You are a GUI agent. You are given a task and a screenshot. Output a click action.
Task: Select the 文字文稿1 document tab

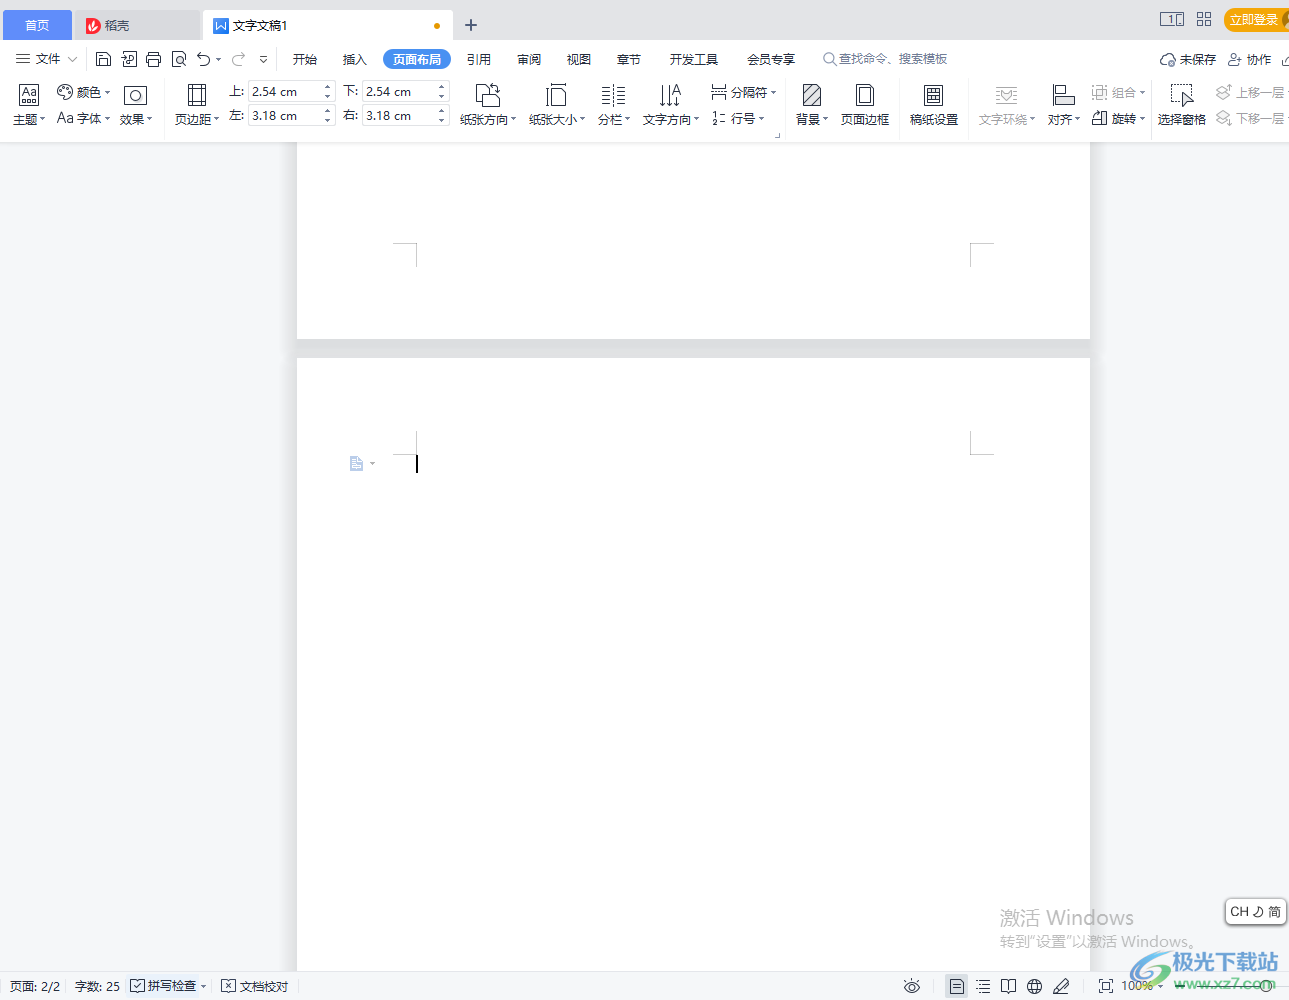pyautogui.click(x=328, y=25)
